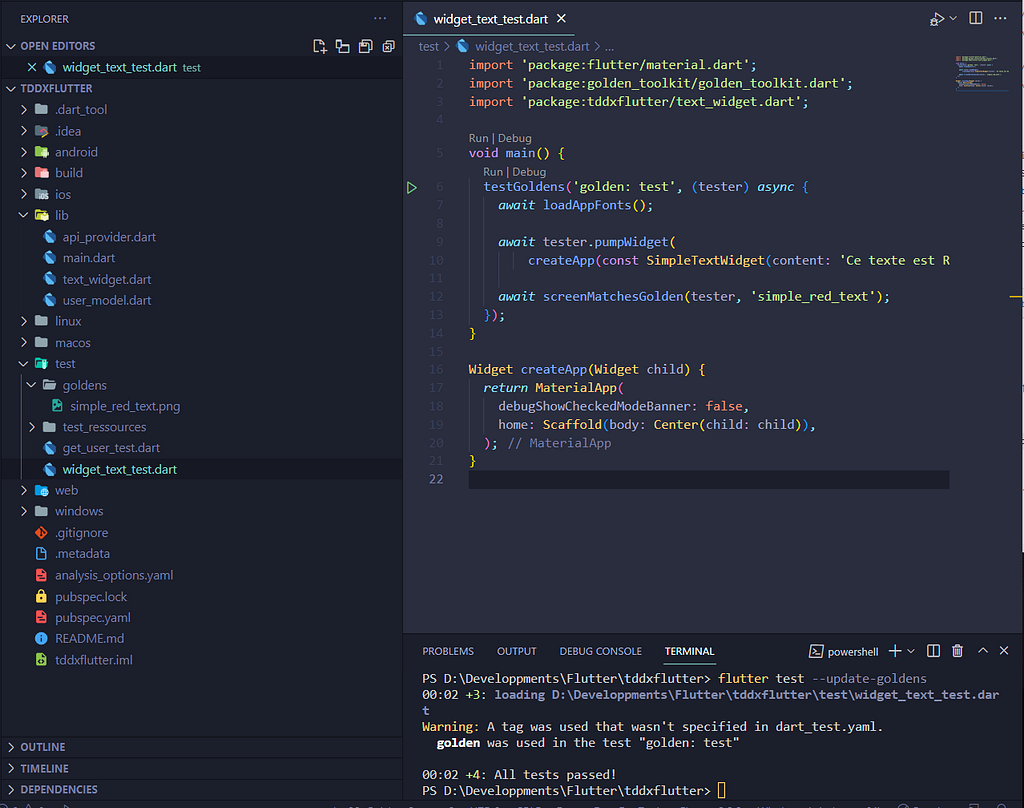The width and height of the screenshot is (1024, 808).
Task: Open pubspec.lock file
Action: pos(201,597)
